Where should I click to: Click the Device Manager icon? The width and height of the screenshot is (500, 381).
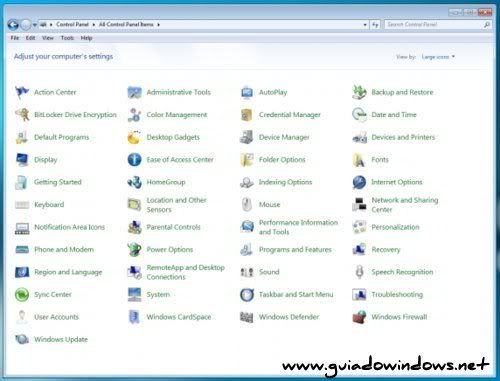point(247,137)
